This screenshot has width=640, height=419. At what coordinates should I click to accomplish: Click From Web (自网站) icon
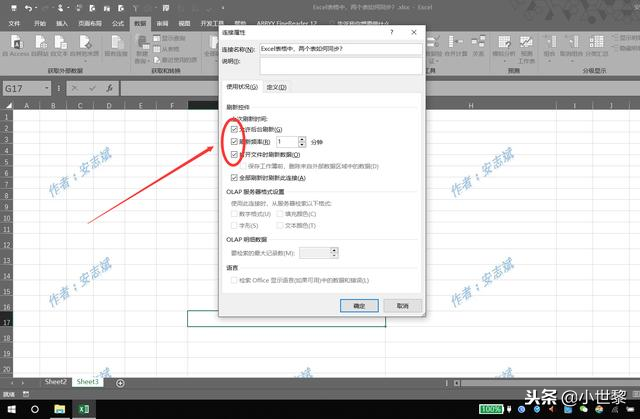click(x=40, y=46)
